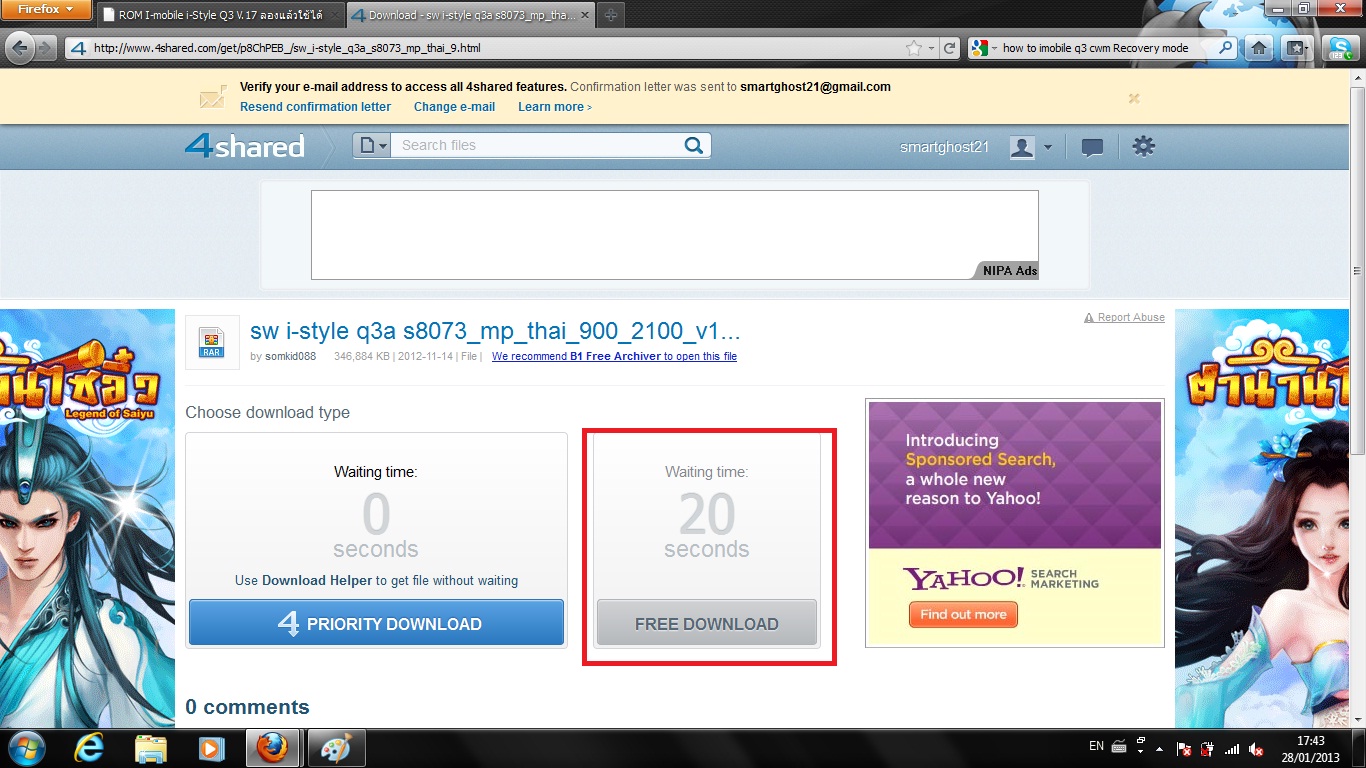Open Windows Explorer from the taskbar
Viewport: 1366px width, 768px height.
coord(150,748)
